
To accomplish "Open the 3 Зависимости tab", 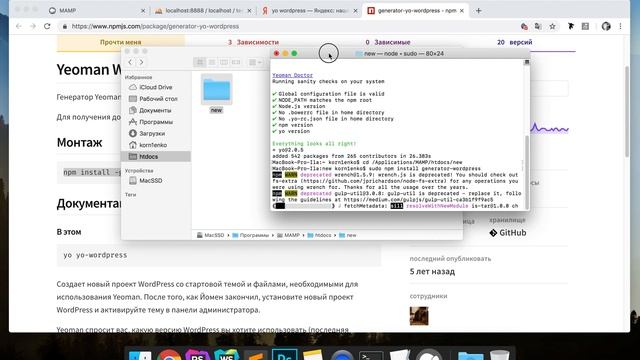I will (x=253, y=42).
